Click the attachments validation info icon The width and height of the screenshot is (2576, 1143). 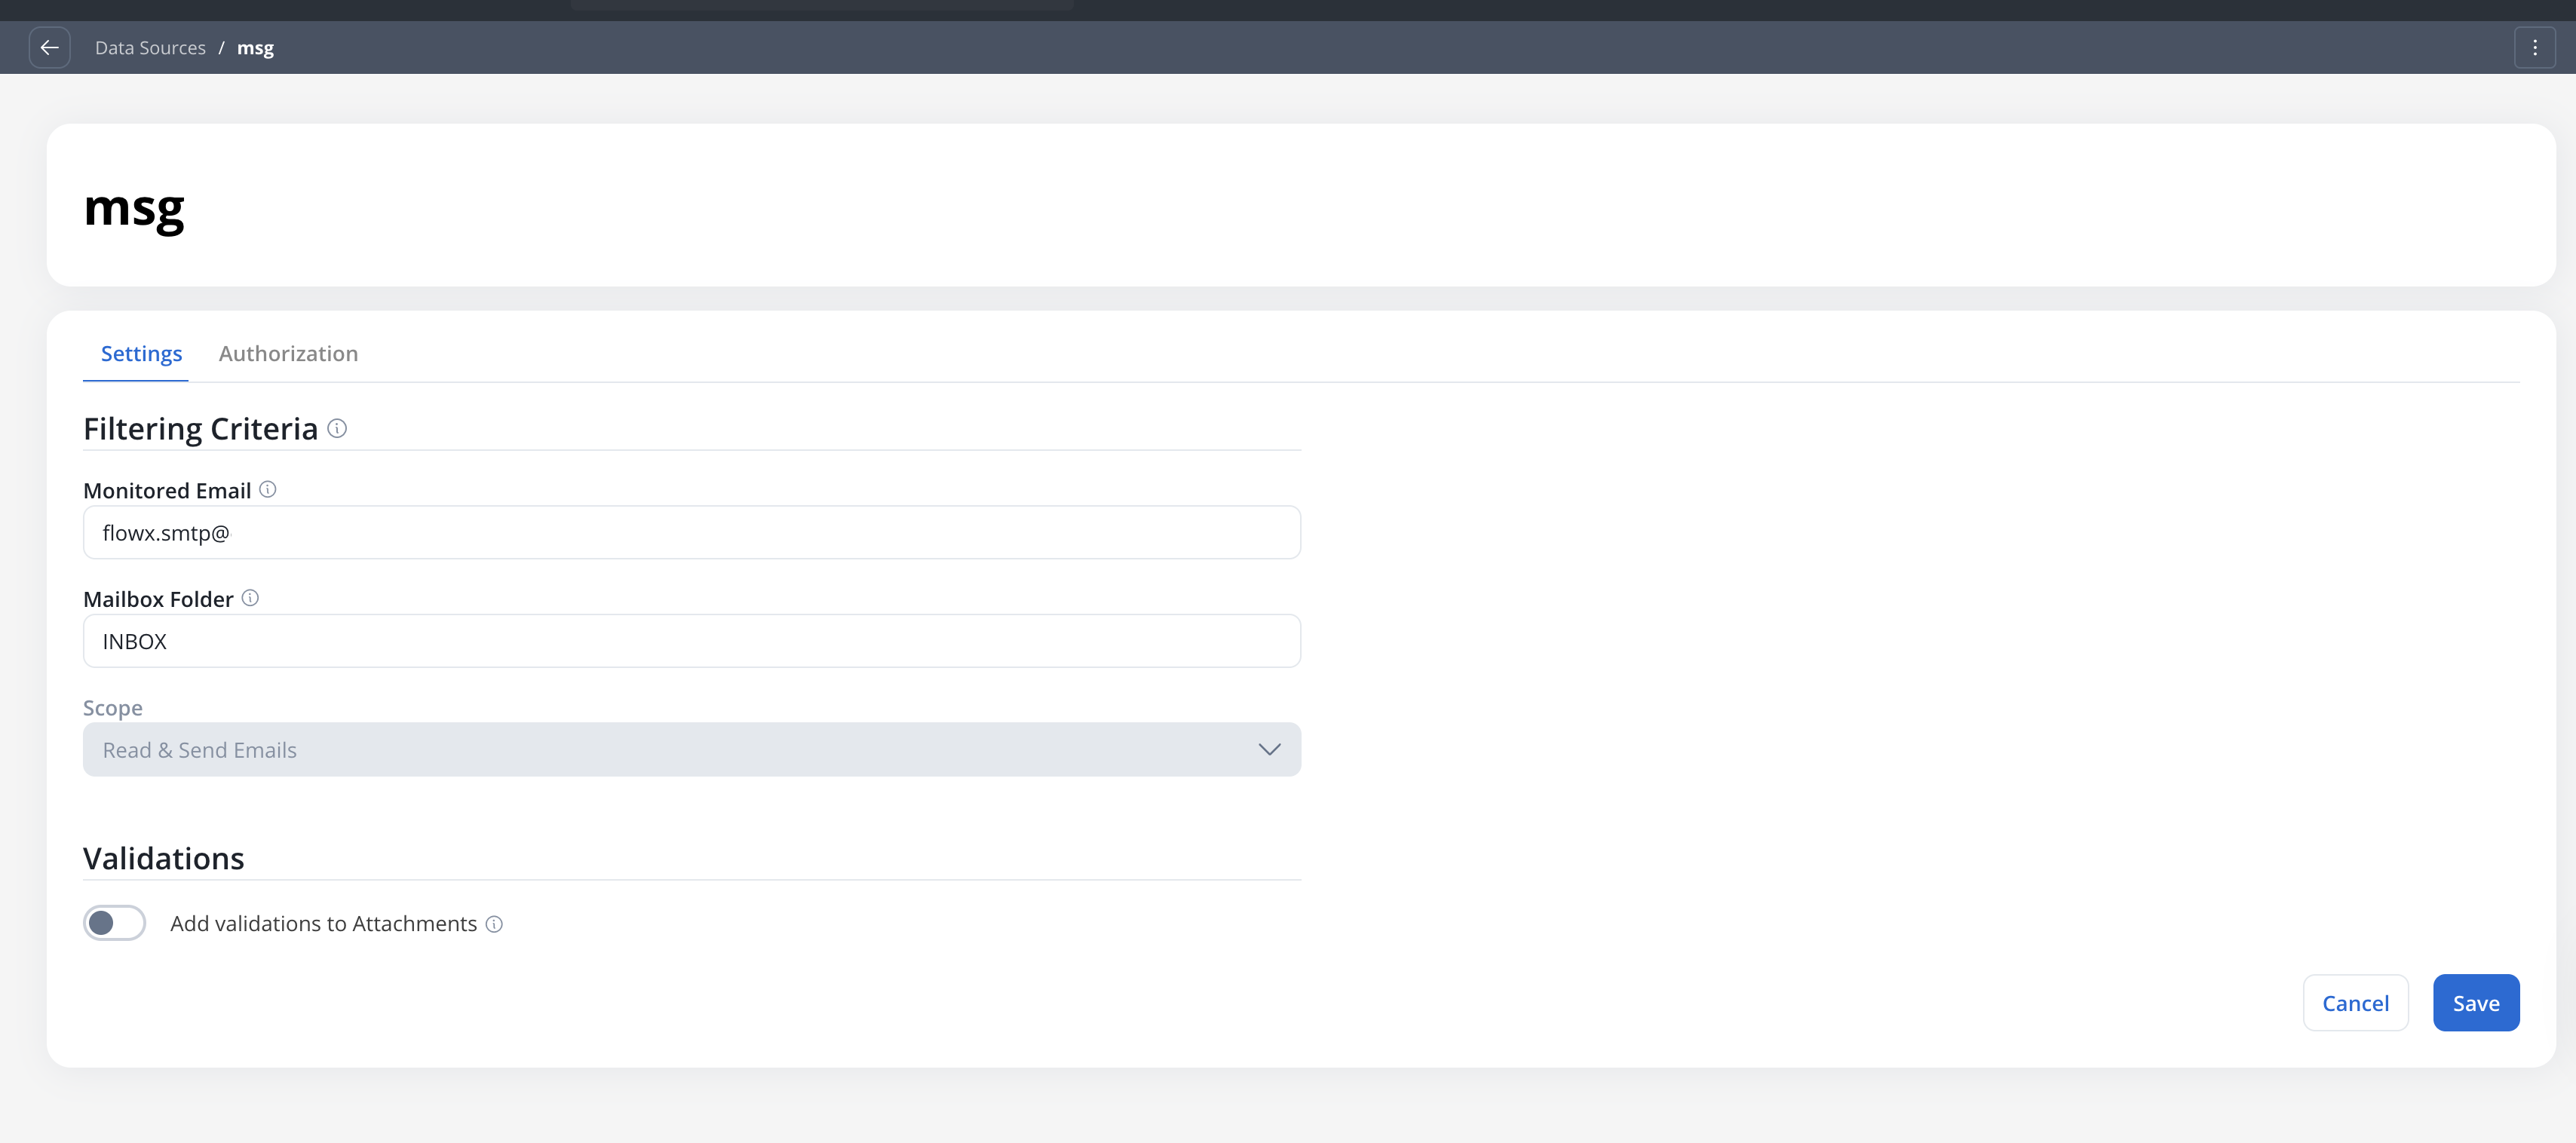coord(494,924)
